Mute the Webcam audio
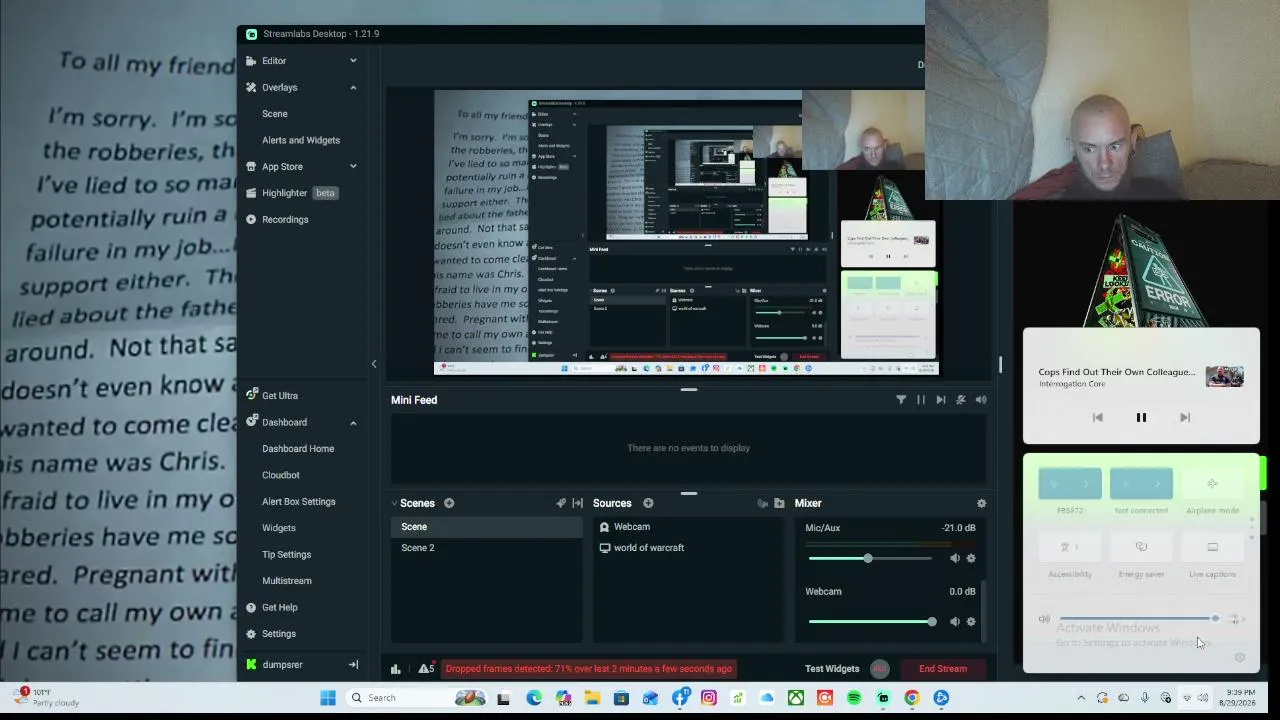The width and height of the screenshot is (1280, 720). [x=955, y=622]
